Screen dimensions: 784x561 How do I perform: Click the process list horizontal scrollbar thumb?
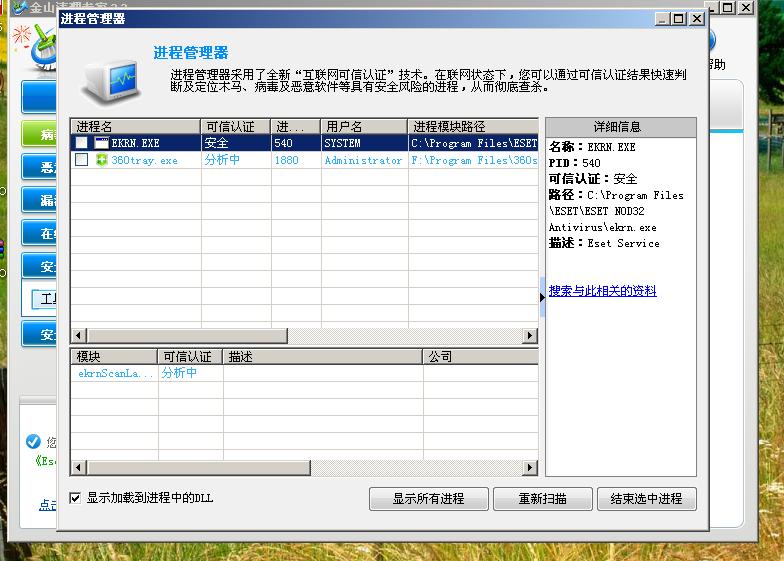pyautogui.click(x=188, y=336)
